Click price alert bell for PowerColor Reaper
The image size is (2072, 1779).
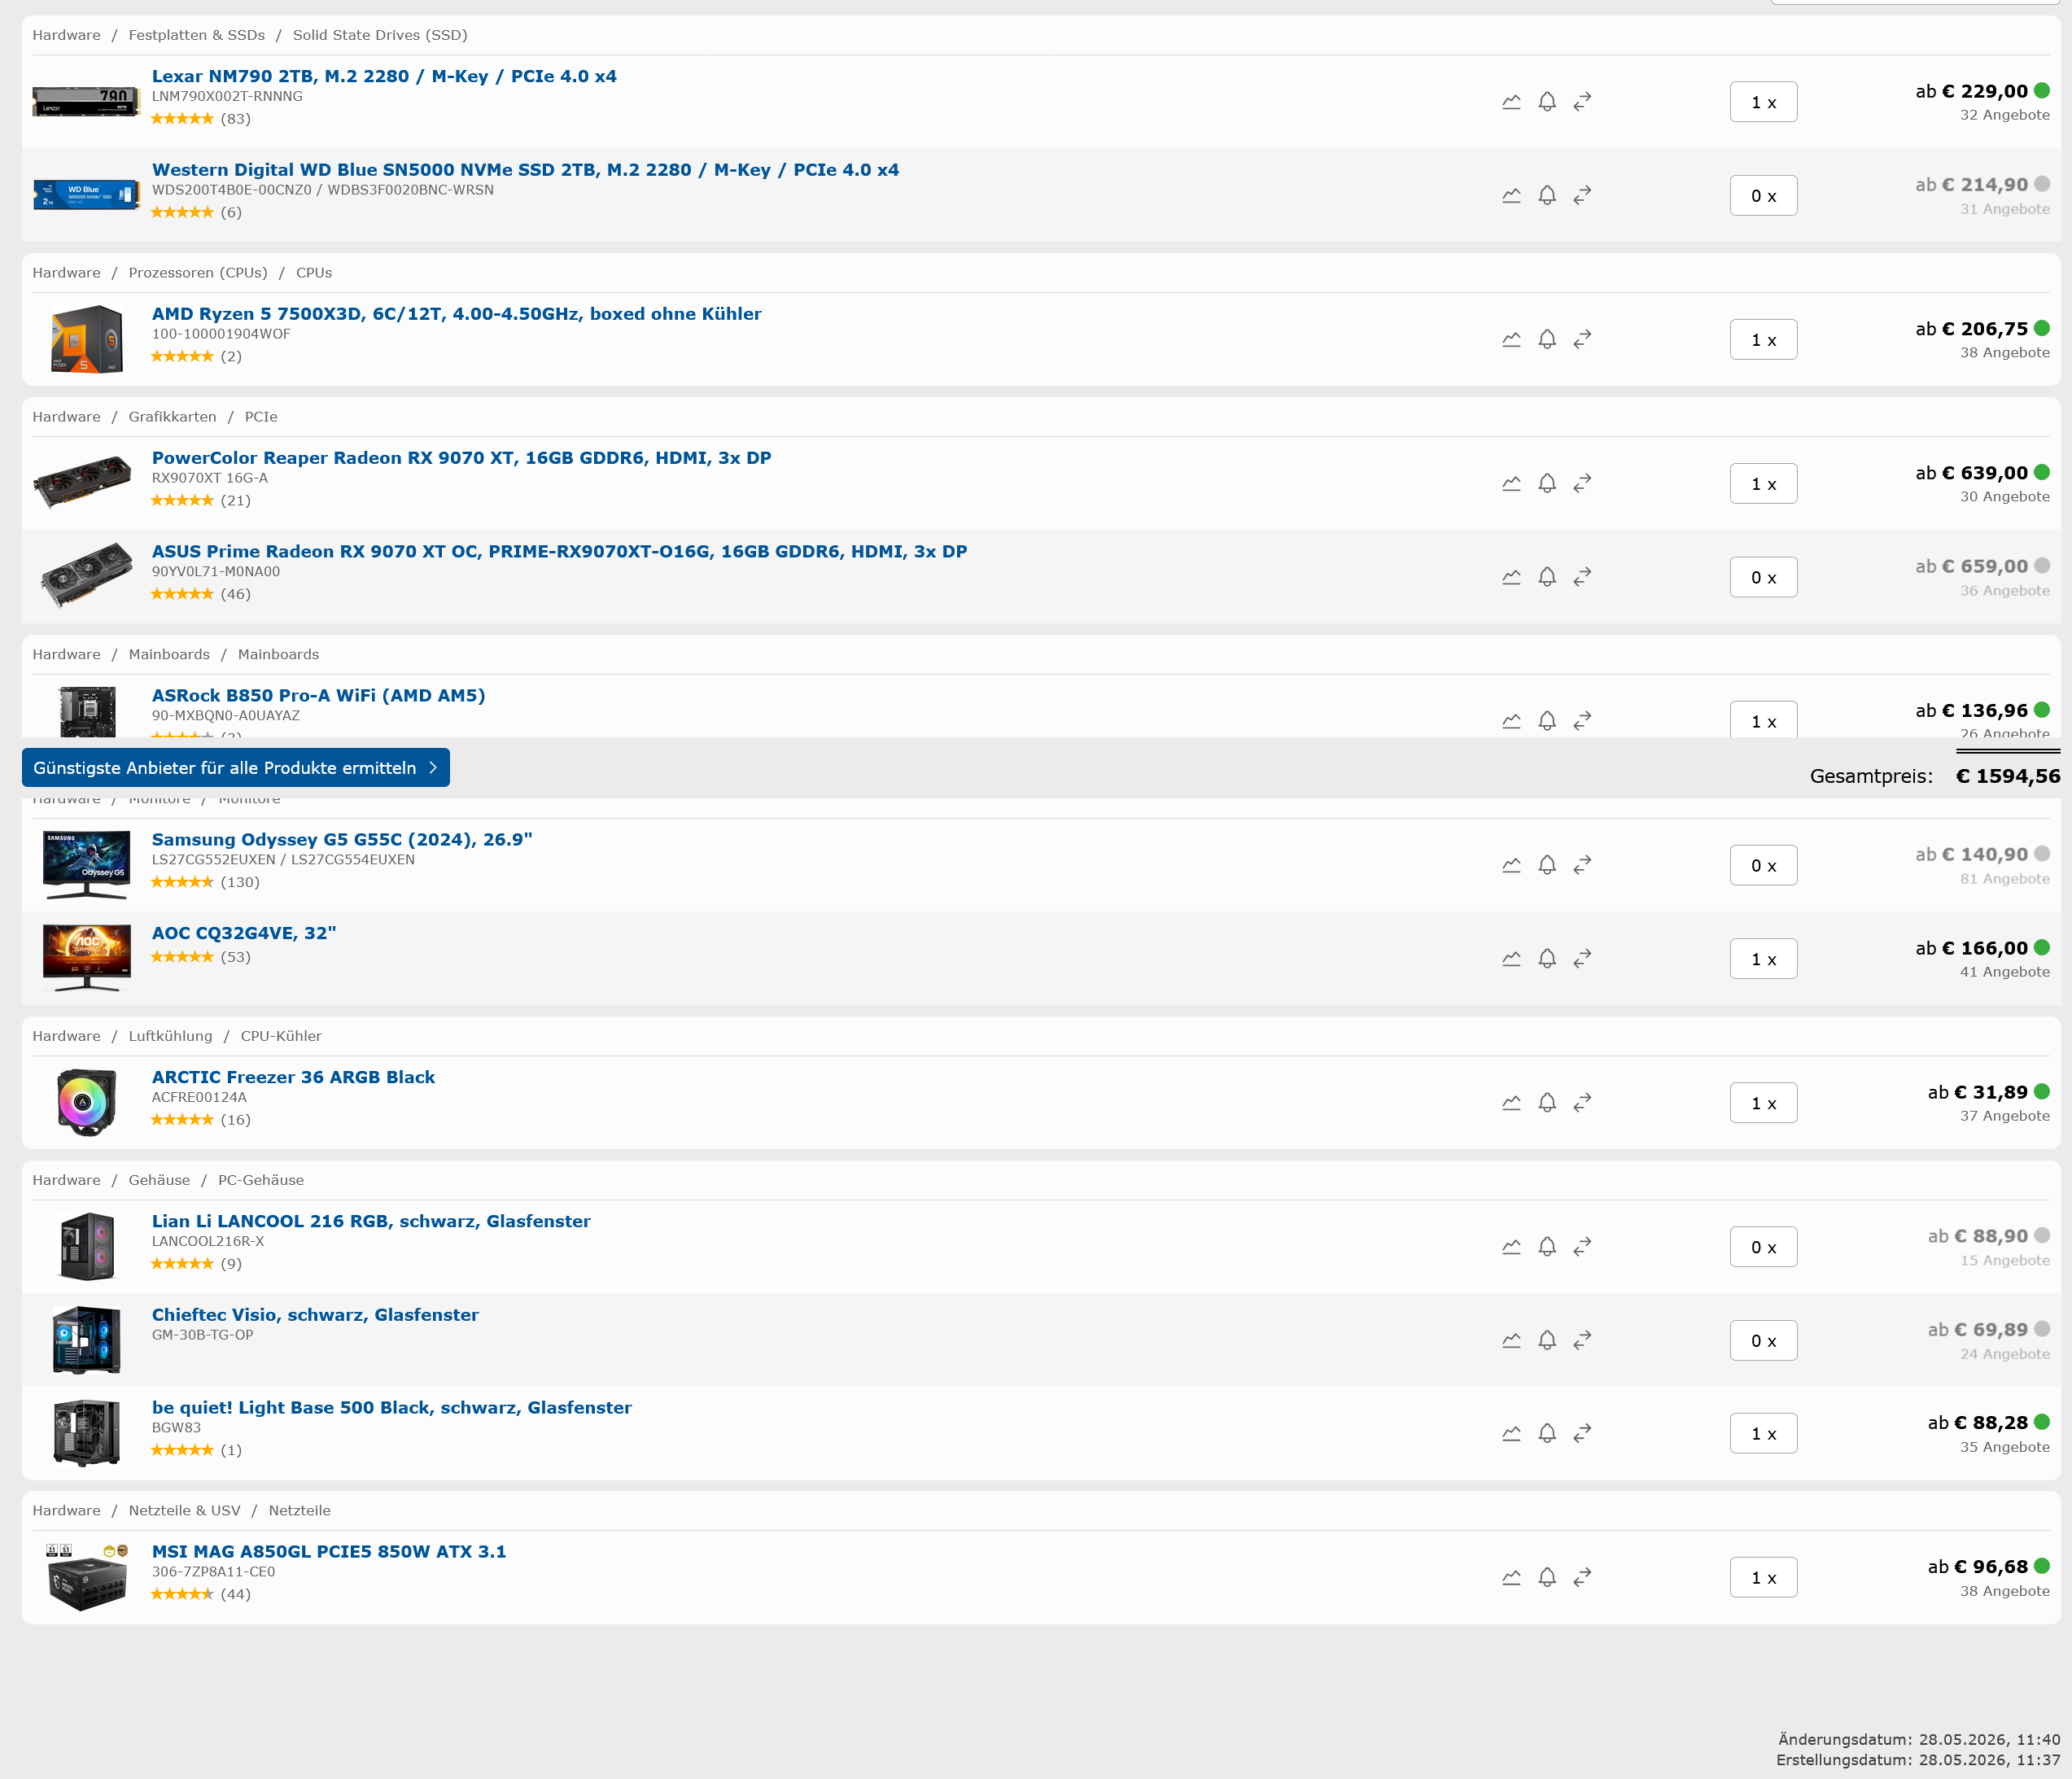[1547, 484]
